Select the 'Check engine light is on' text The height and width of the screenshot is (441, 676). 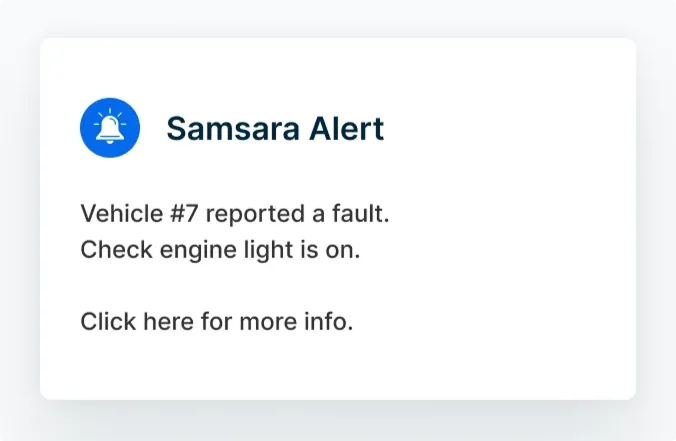pyautogui.click(x=220, y=250)
